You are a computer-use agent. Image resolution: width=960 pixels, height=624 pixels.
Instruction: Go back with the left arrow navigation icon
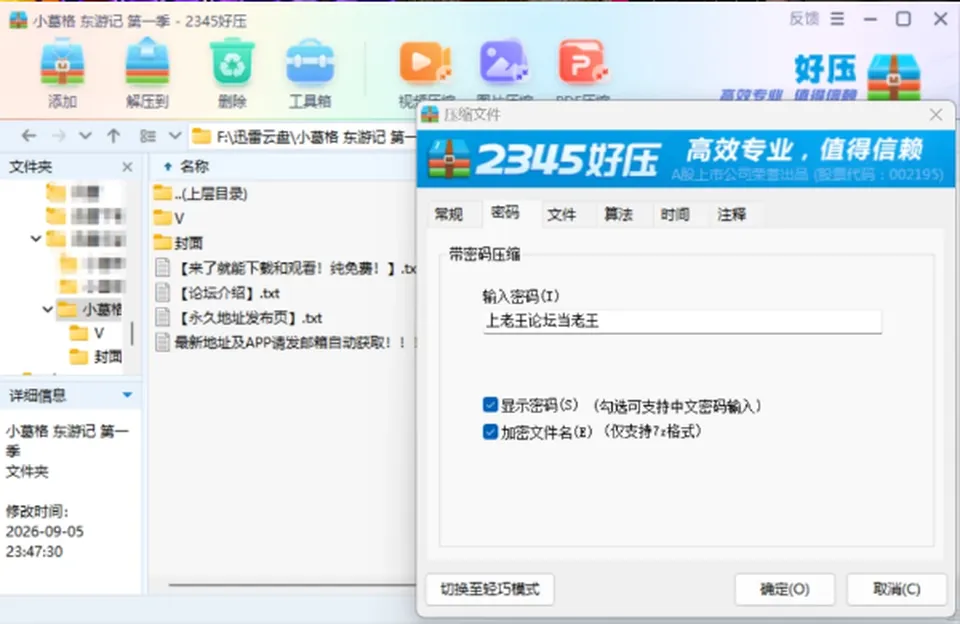(x=29, y=136)
